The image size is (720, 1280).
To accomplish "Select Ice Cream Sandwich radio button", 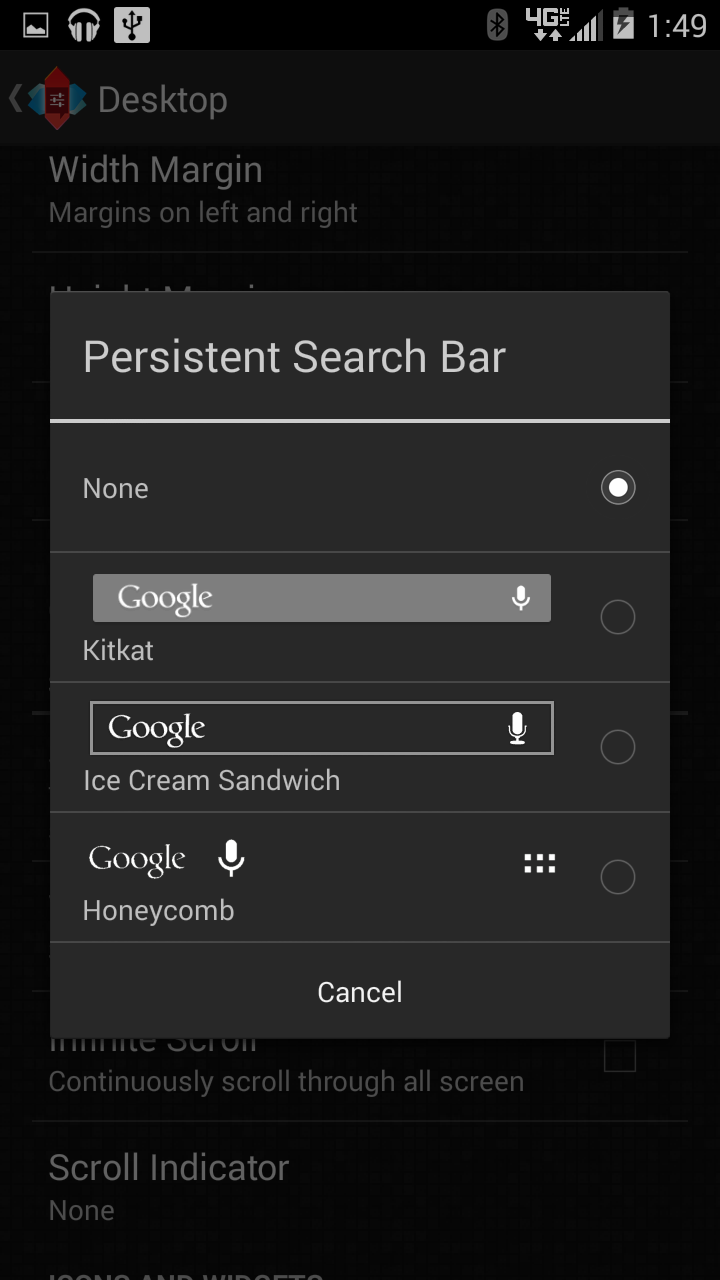I will tap(618, 747).
